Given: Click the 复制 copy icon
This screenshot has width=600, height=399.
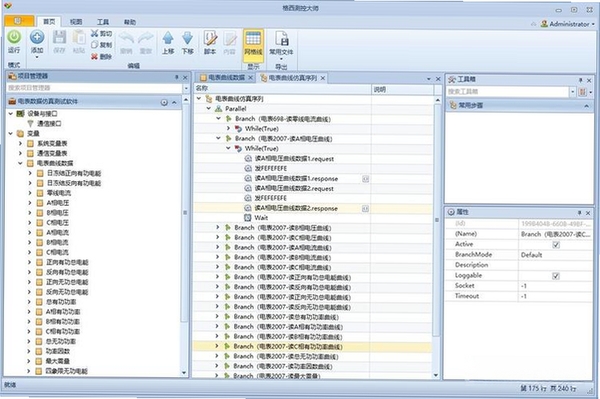Looking at the screenshot, I should [95, 45].
